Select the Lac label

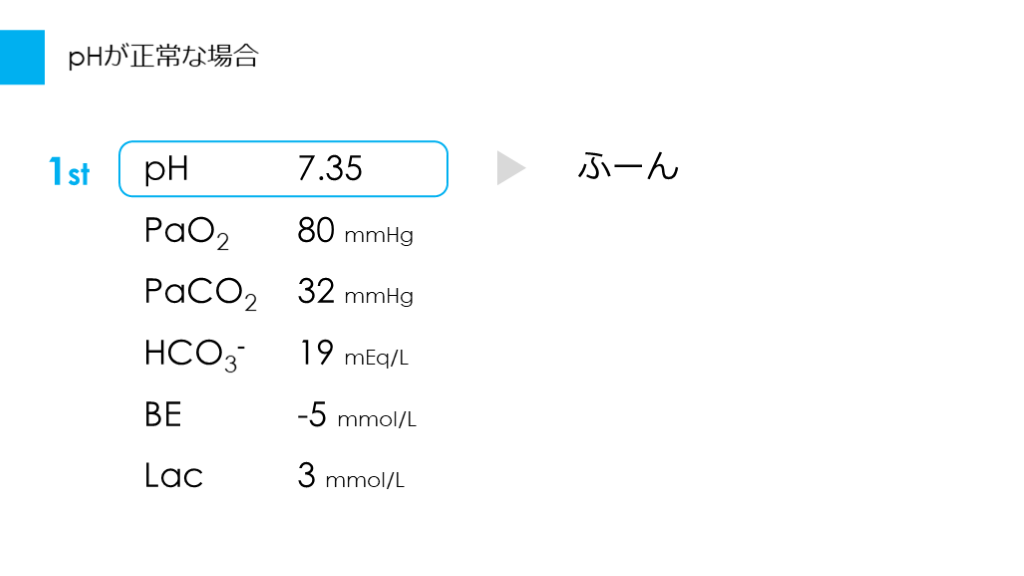tap(173, 475)
